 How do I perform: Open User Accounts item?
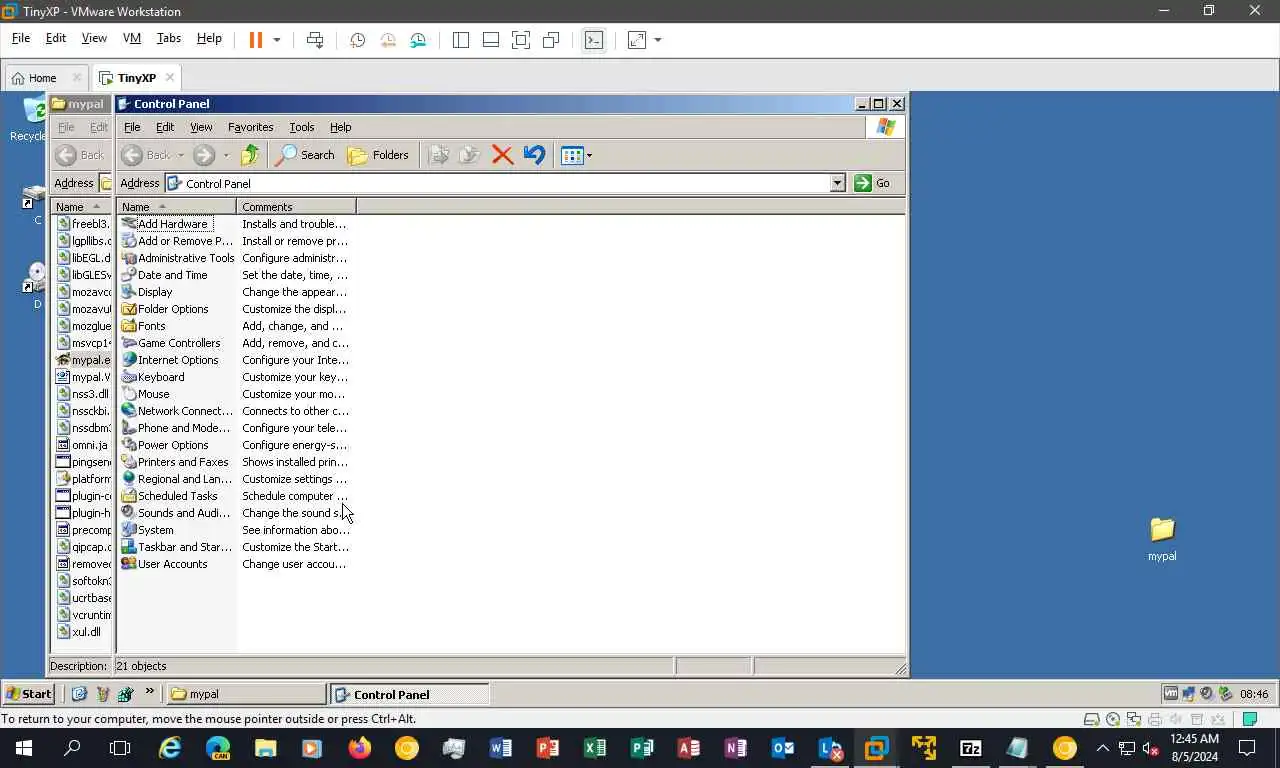(165, 564)
